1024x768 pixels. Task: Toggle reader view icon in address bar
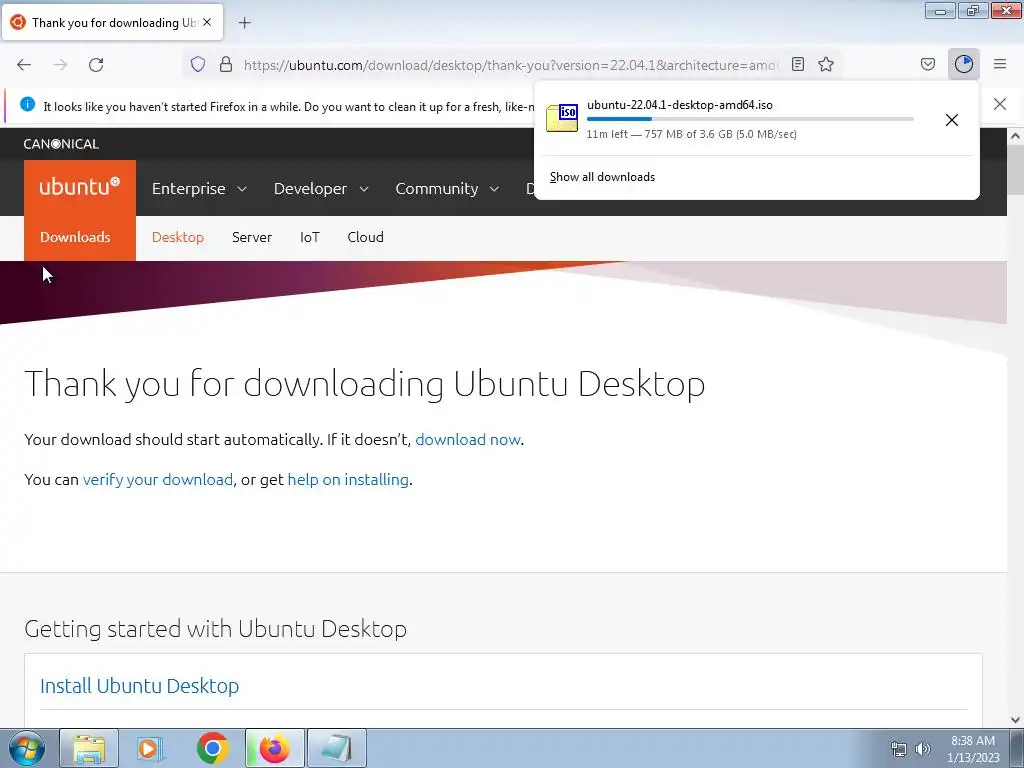coord(798,64)
